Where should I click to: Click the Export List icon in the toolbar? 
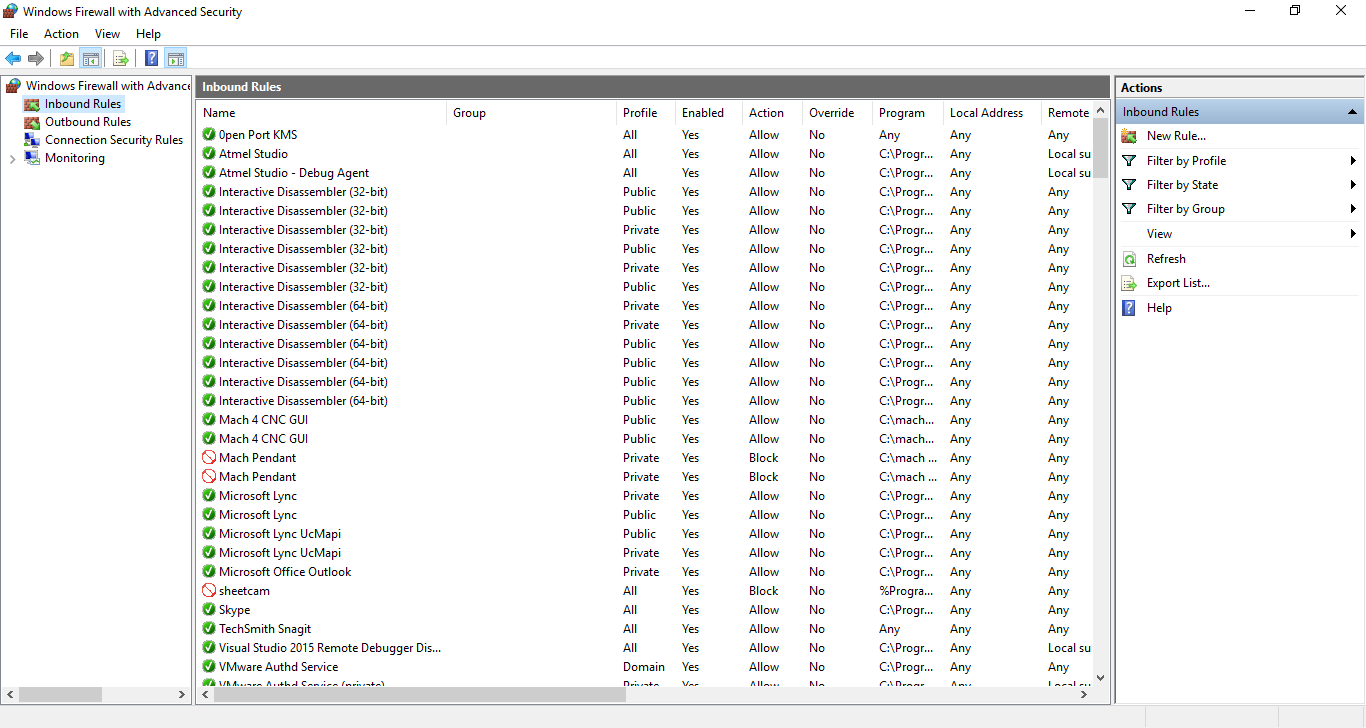click(x=121, y=58)
